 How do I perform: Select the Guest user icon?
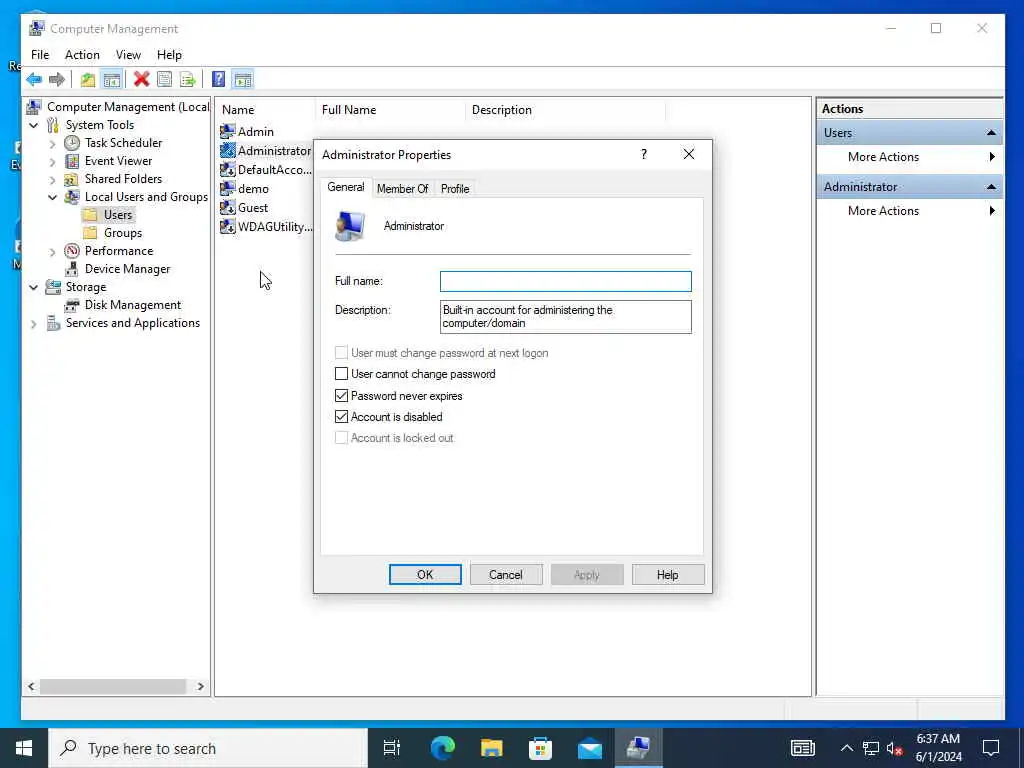(227, 208)
